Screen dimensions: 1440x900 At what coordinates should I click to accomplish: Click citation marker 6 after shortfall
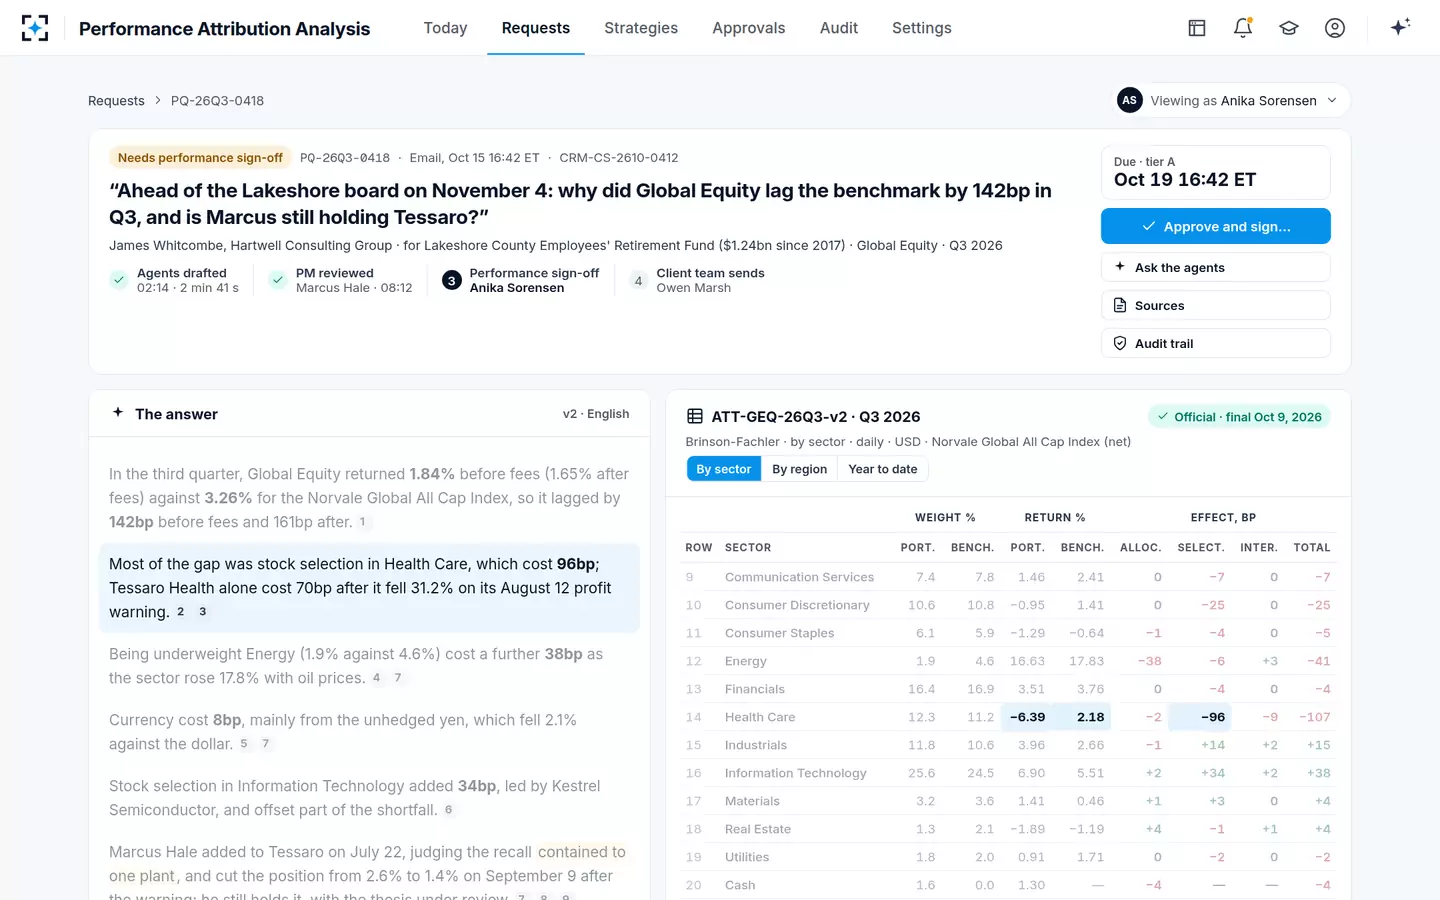[448, 810]
